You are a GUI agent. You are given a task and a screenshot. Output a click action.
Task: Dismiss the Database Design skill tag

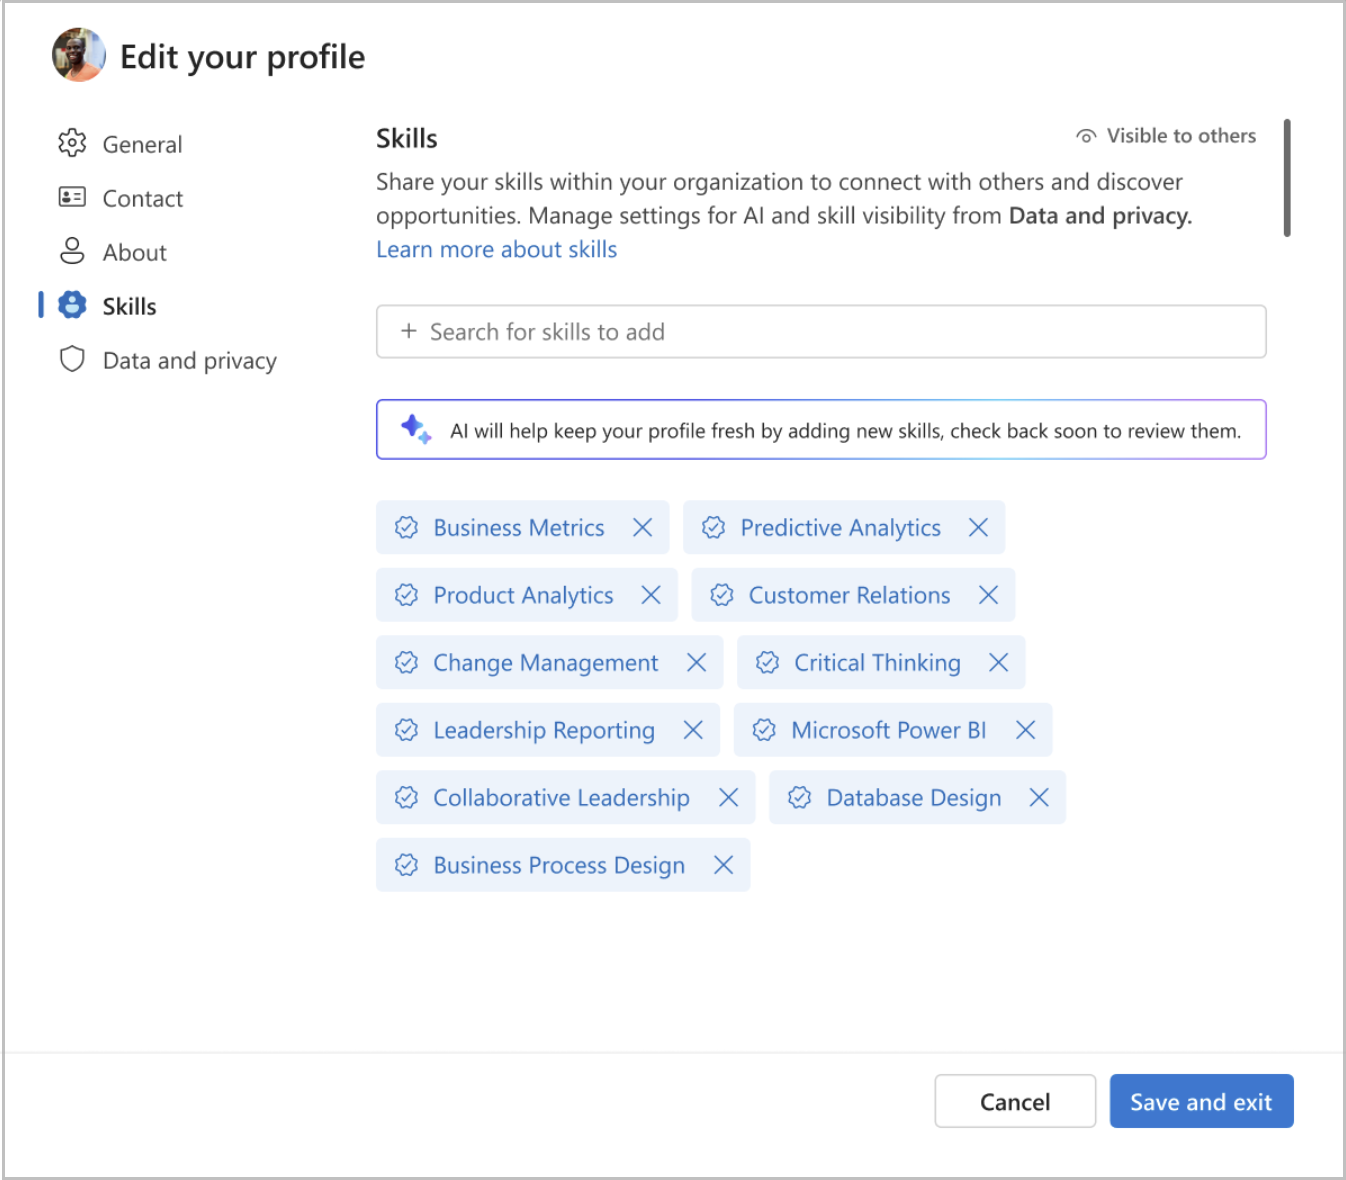(x=1039, y=797)
